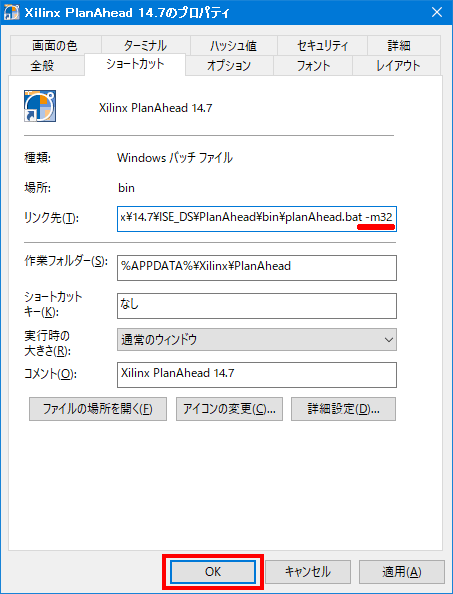Go to the セキュリティ tab
The width and height of the screenshot is (453, 594).
(322, 46)
